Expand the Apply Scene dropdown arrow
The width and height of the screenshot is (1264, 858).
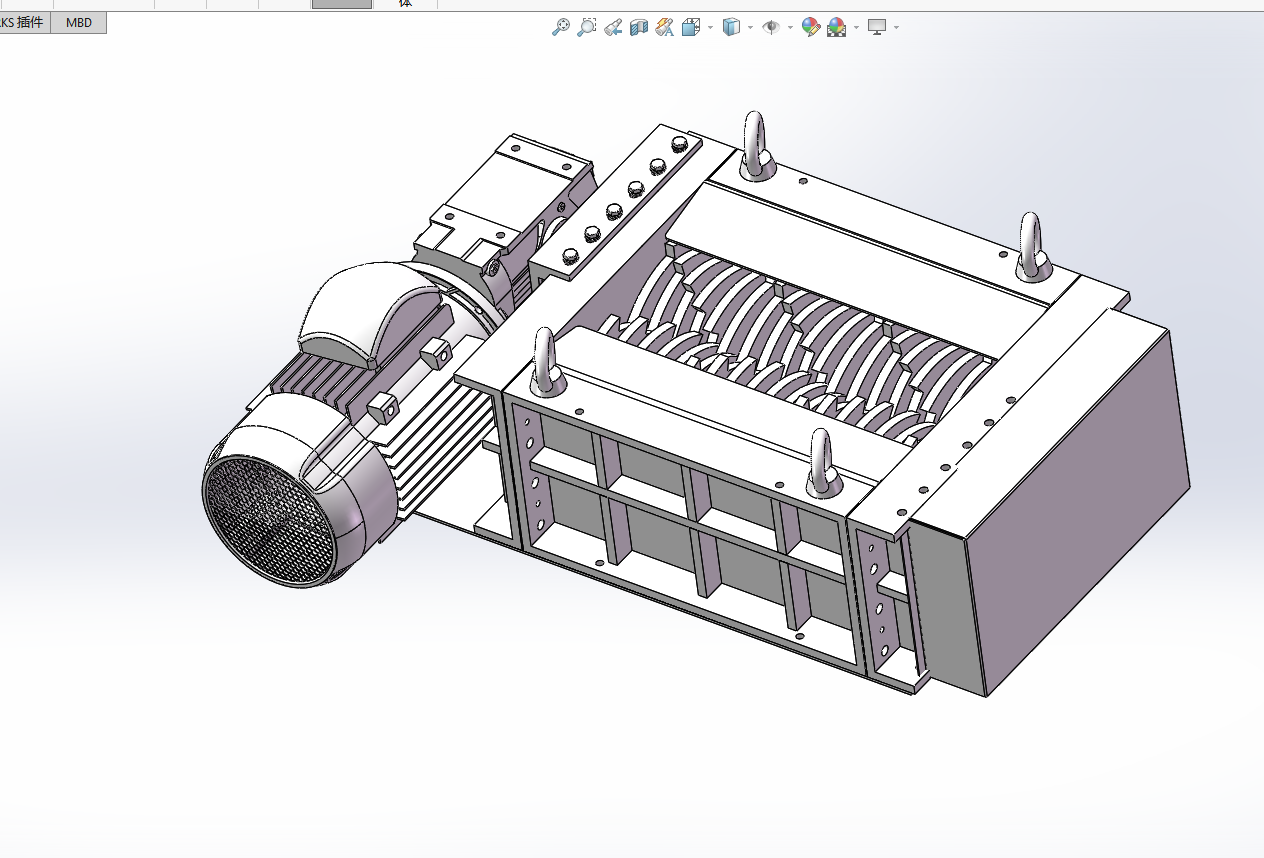point(856,27)
